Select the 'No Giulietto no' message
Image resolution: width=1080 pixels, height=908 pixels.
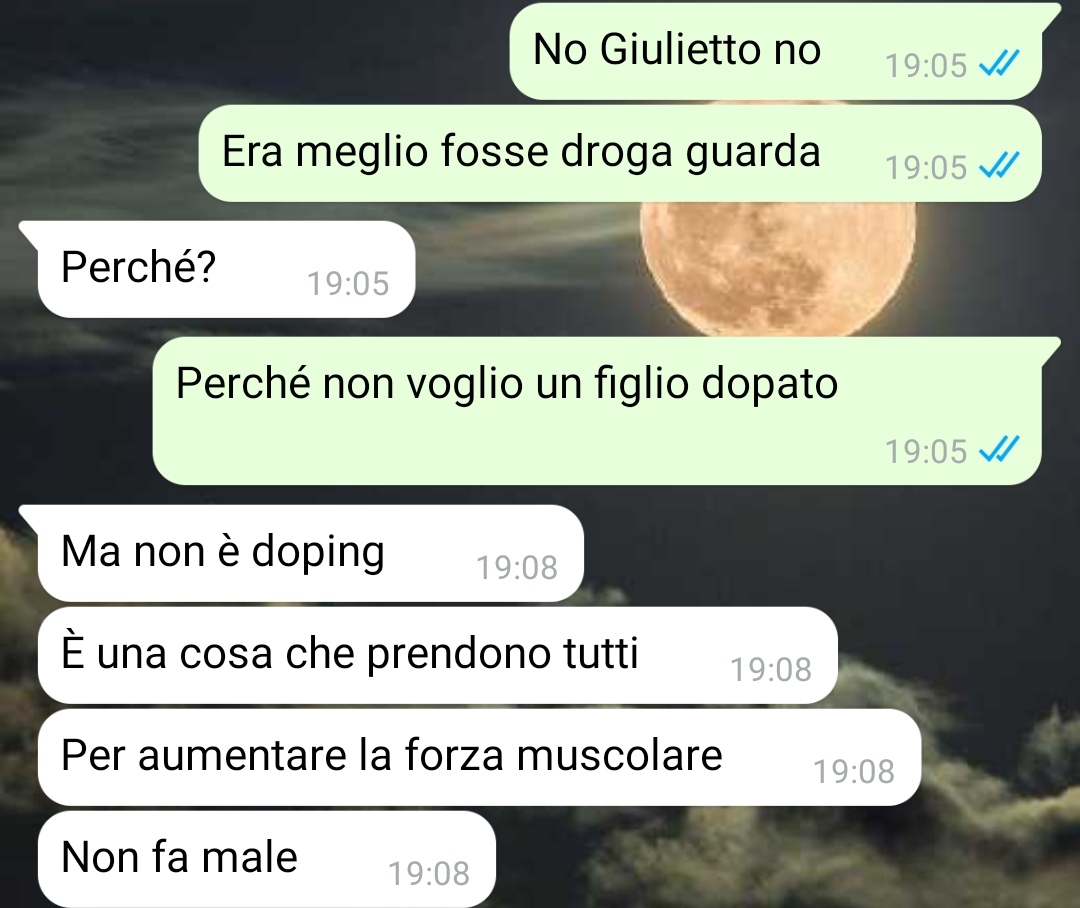776,51
